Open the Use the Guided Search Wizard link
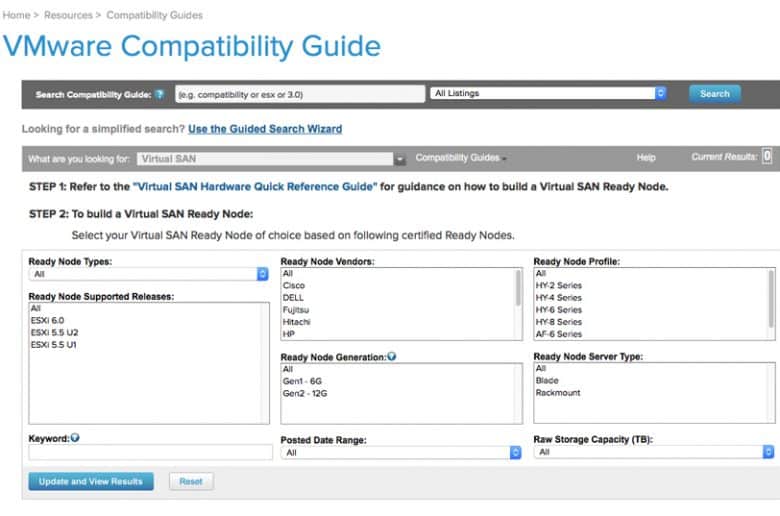Image resolution: width=780 pixels, height=516 pixels. (x=265, y=129)
